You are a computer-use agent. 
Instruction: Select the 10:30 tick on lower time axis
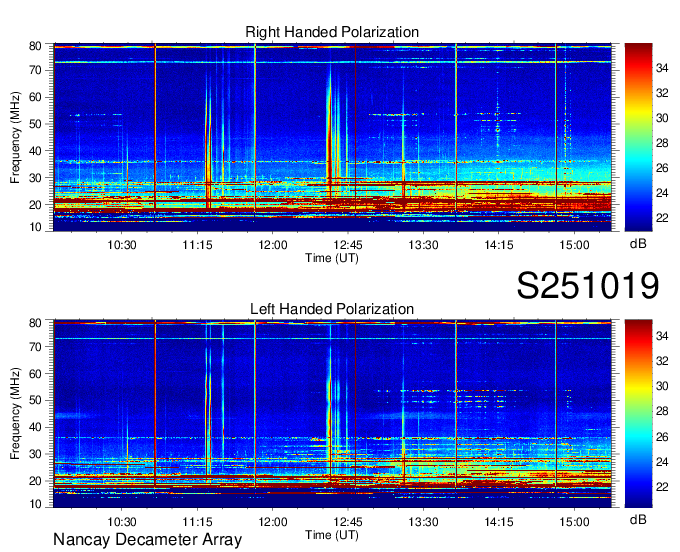[x=122, y=521]
